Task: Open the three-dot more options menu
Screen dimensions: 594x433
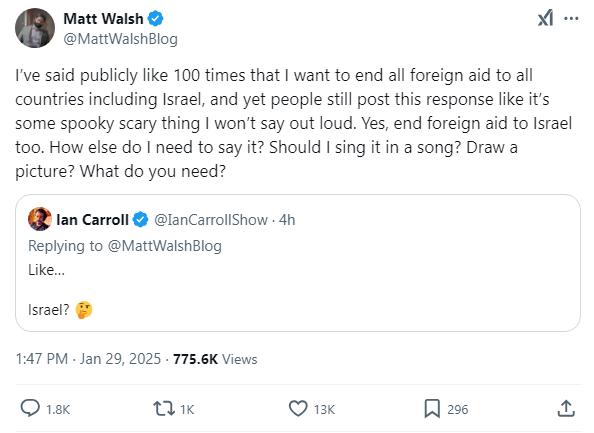Action: pos(571,18)
